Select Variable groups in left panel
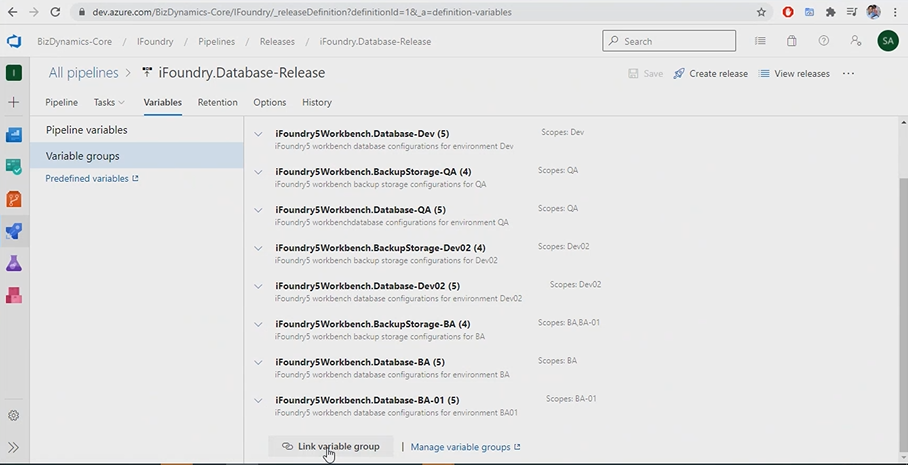 coord(137,156)
